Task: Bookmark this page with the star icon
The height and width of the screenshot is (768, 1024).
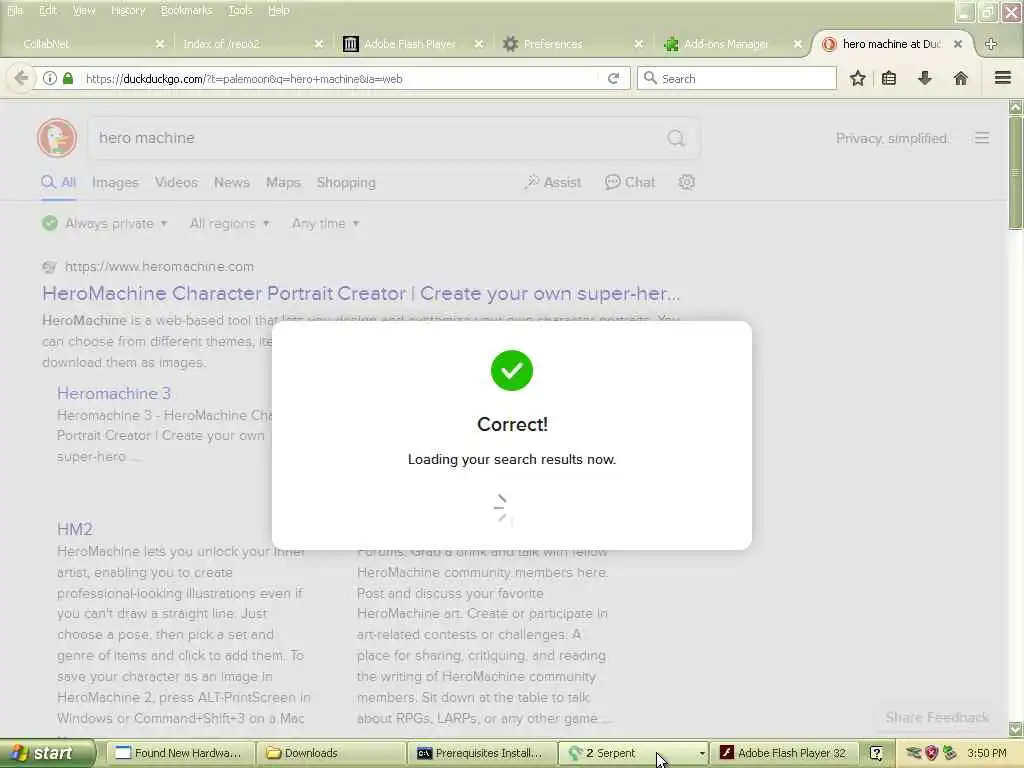Action: click(x=857, y=78)
